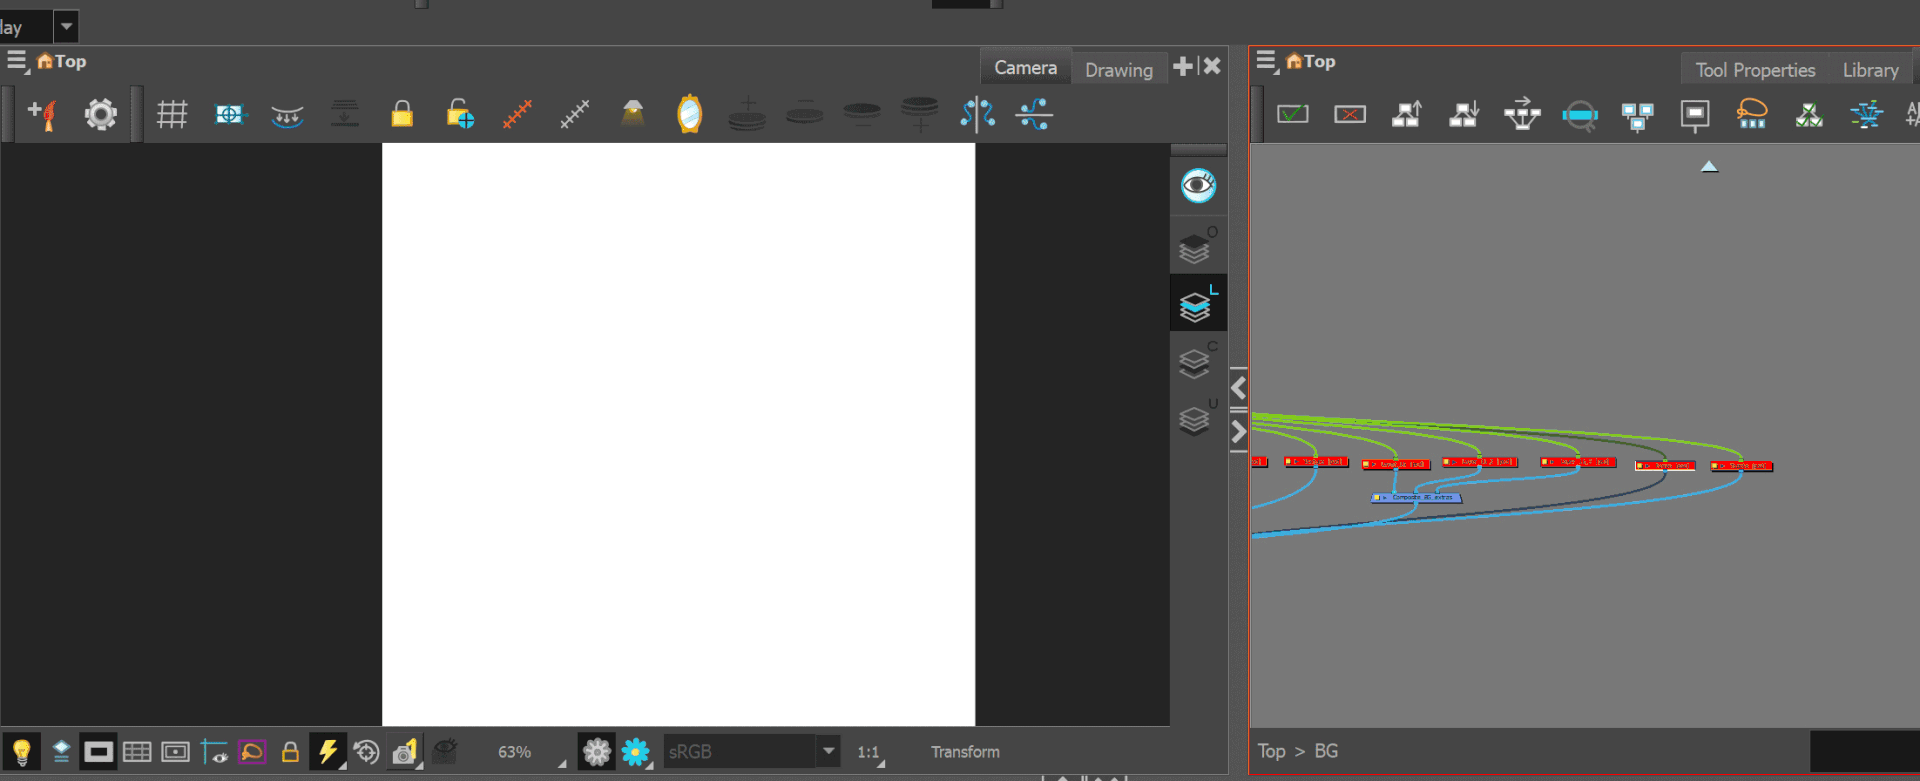
Task: Select the Overlay art layer (O) icon
Action: [1198, 245]
